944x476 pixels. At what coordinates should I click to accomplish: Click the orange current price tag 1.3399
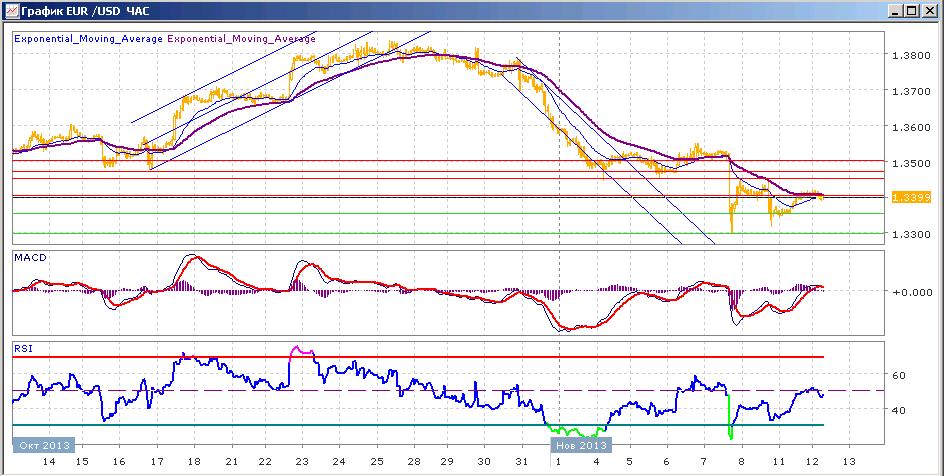pyautogui.click(x=910, y=197)
